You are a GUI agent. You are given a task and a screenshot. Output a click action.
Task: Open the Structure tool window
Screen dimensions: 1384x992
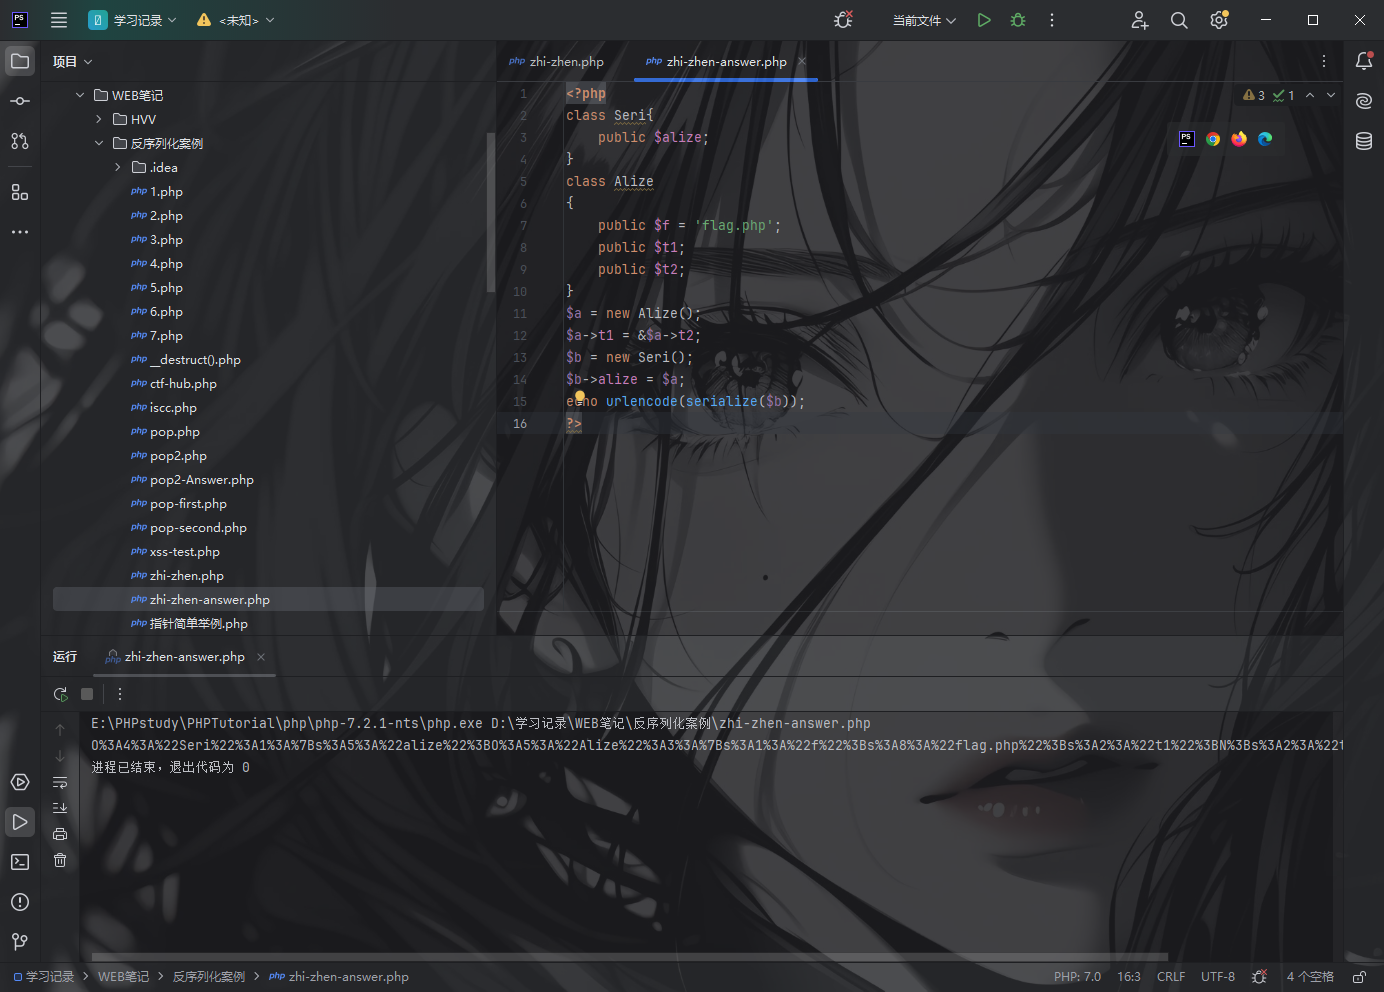pyautogui.click(x=20, y=192)
